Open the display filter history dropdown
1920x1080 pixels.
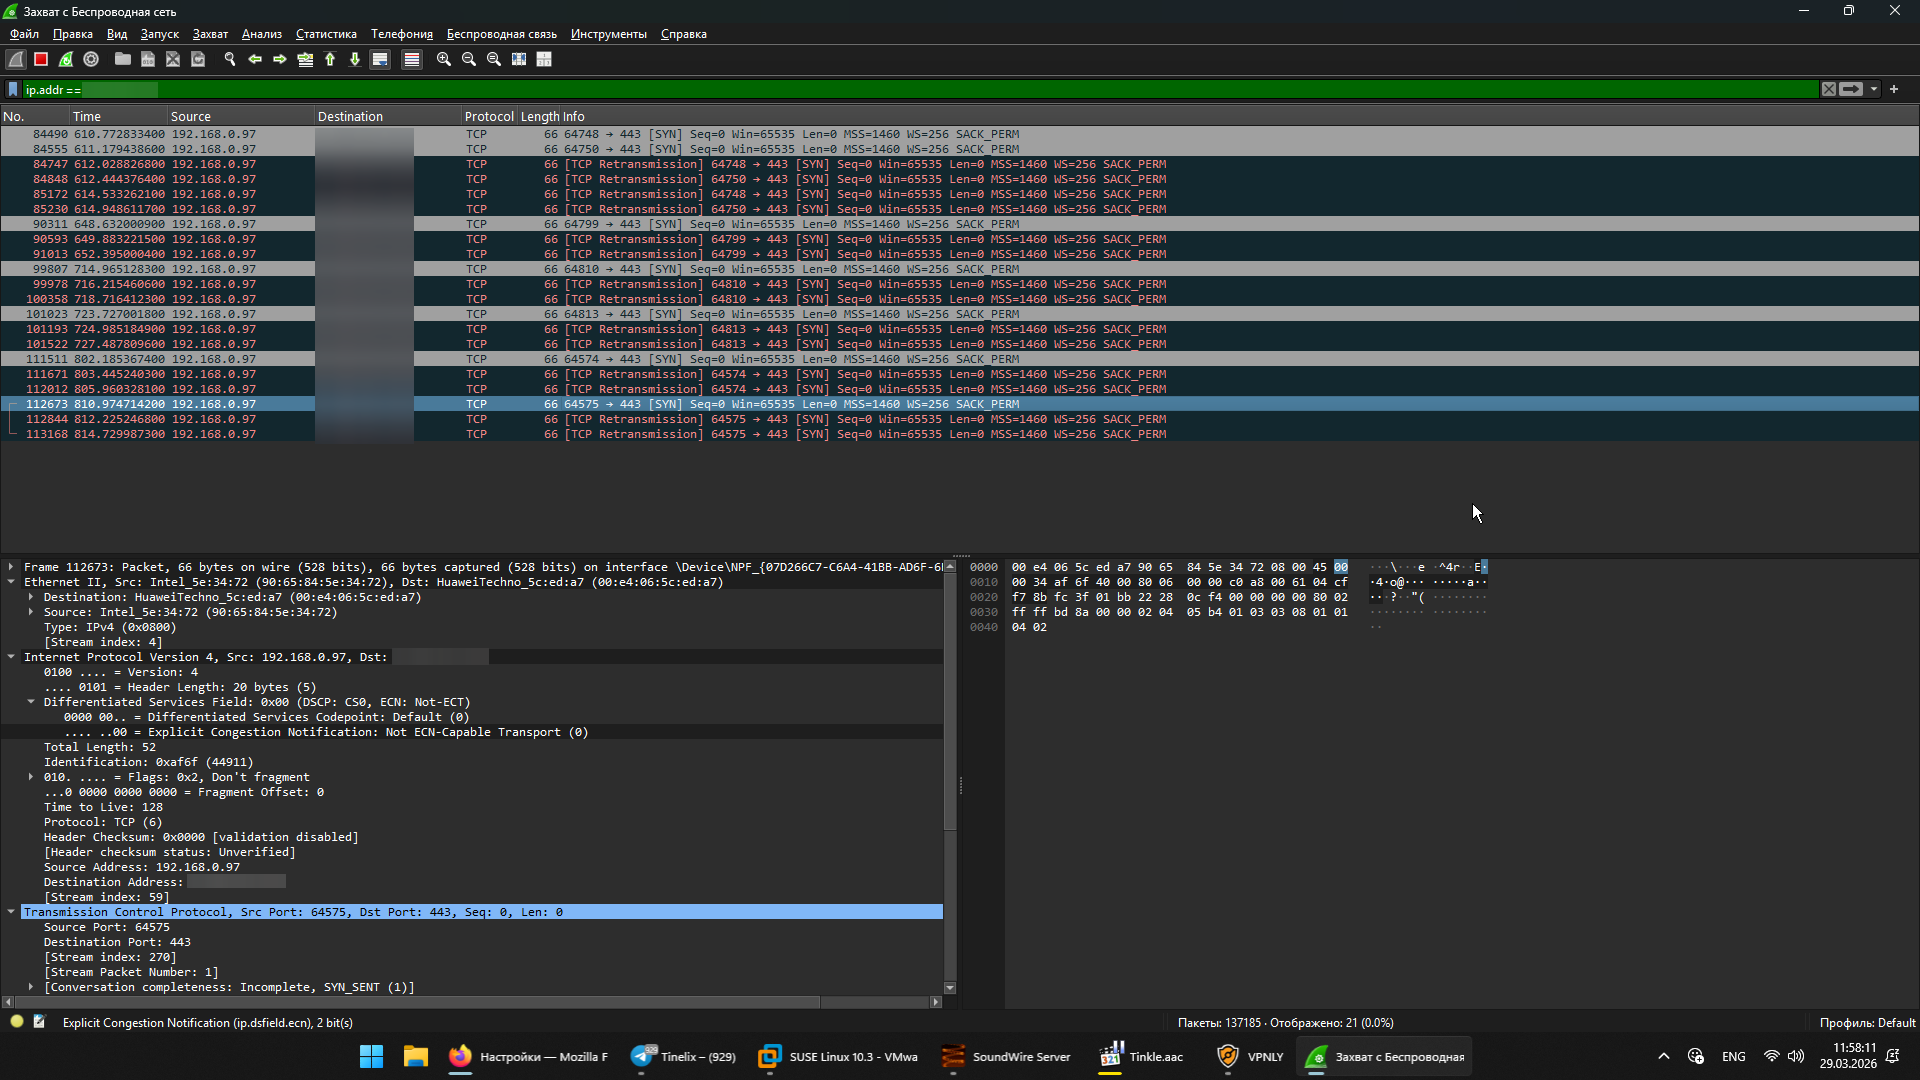click(1874, 90)
